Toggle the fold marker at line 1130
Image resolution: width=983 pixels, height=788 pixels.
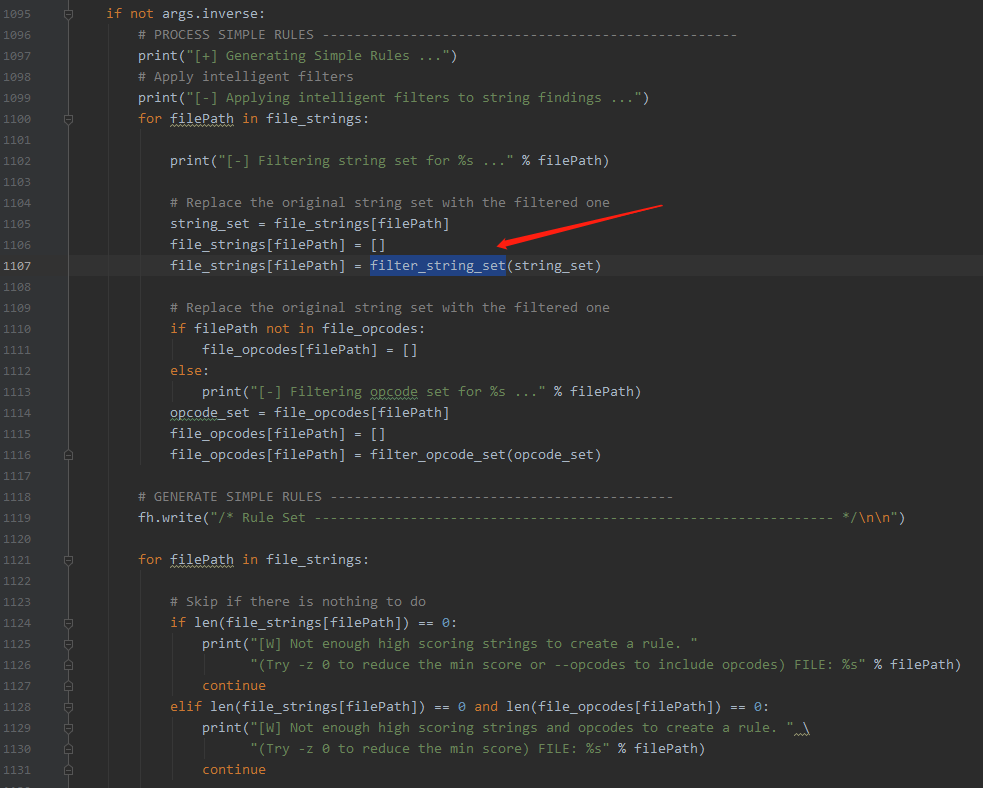tap(68, 749)
